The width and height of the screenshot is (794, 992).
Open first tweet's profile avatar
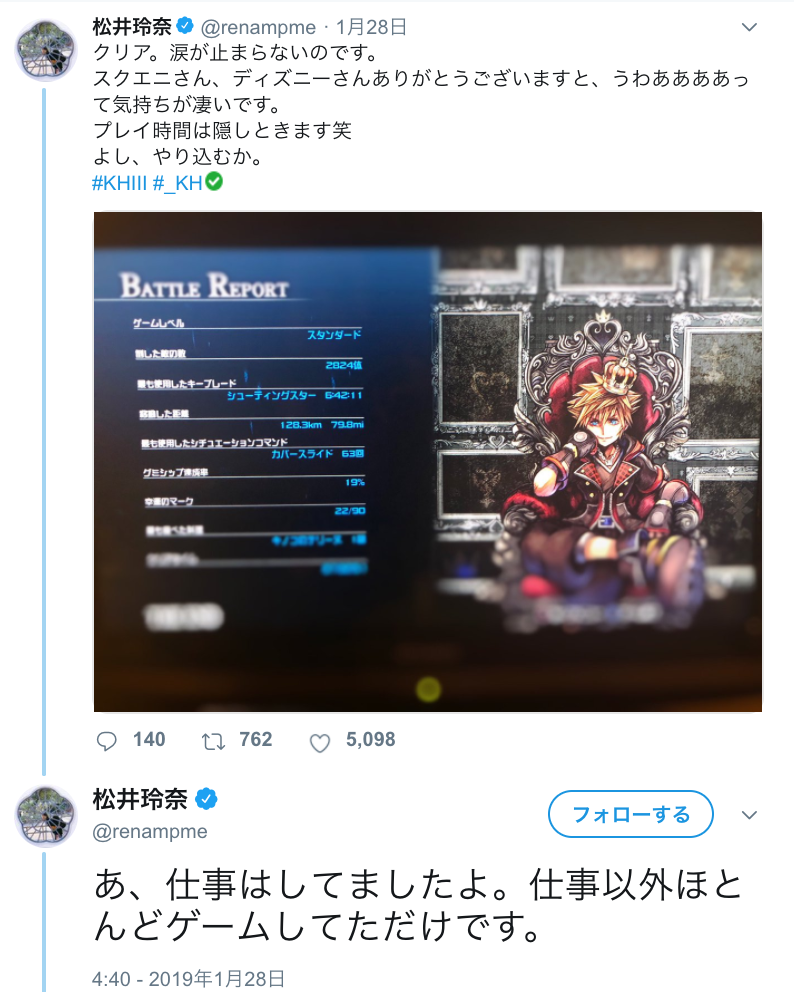(46, 51)
